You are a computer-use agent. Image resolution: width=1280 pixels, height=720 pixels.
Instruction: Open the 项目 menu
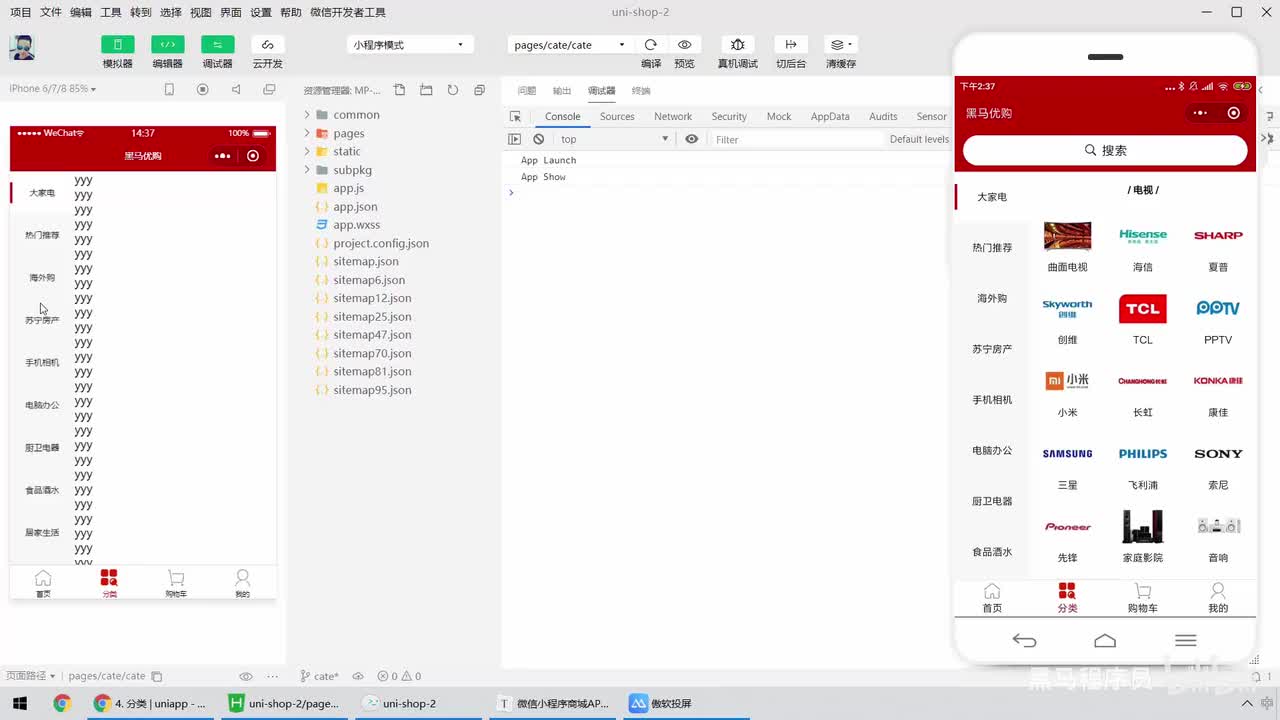[21, 12]
